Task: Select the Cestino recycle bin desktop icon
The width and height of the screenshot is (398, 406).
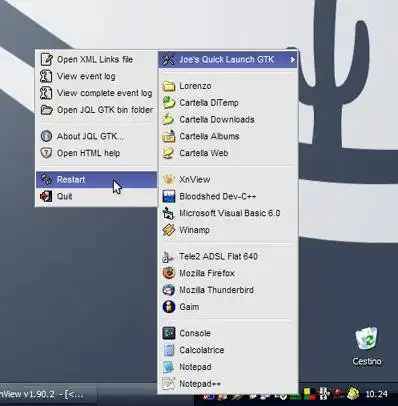Action: point(367,346)
